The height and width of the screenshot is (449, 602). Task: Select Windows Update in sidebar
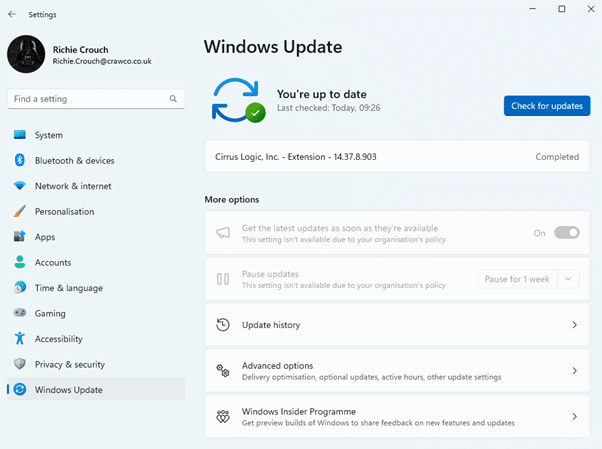tap(96, 389)
